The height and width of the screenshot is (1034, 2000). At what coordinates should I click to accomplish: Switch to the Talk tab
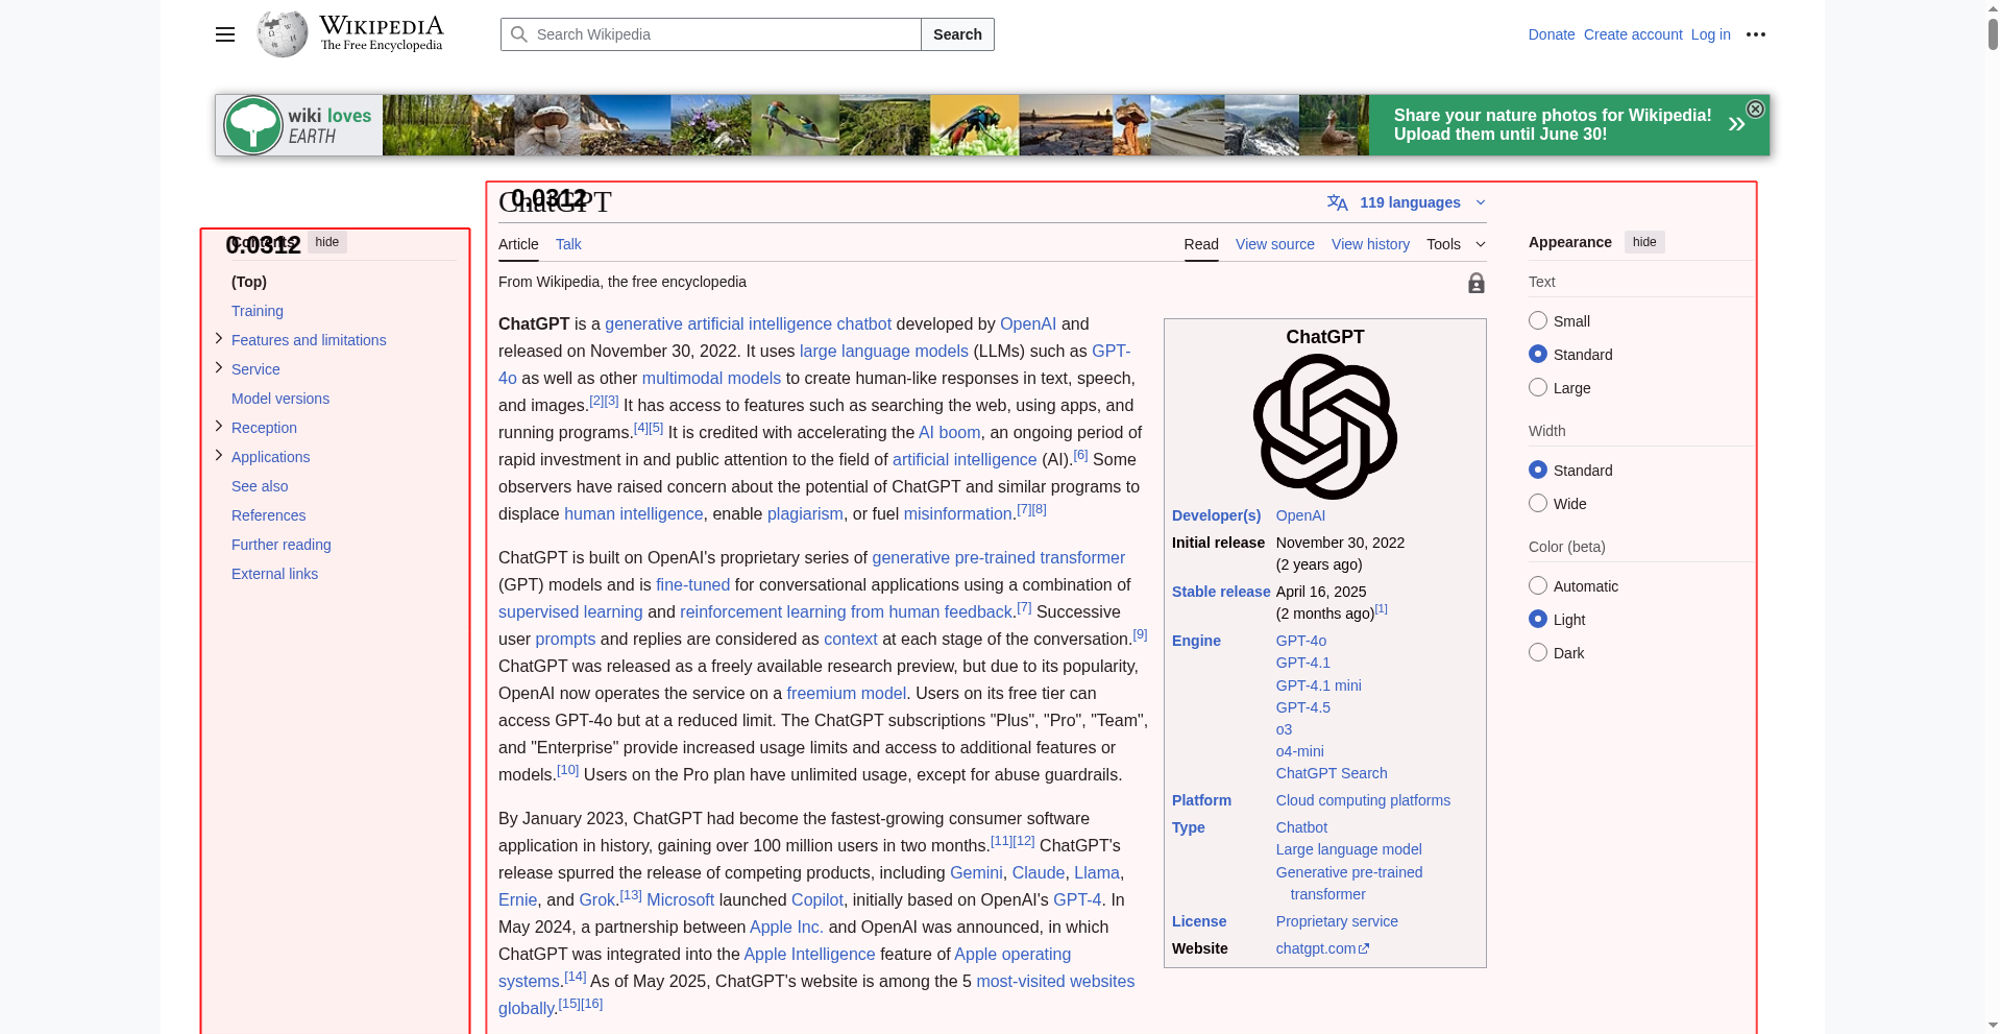[x=568, y=244]
